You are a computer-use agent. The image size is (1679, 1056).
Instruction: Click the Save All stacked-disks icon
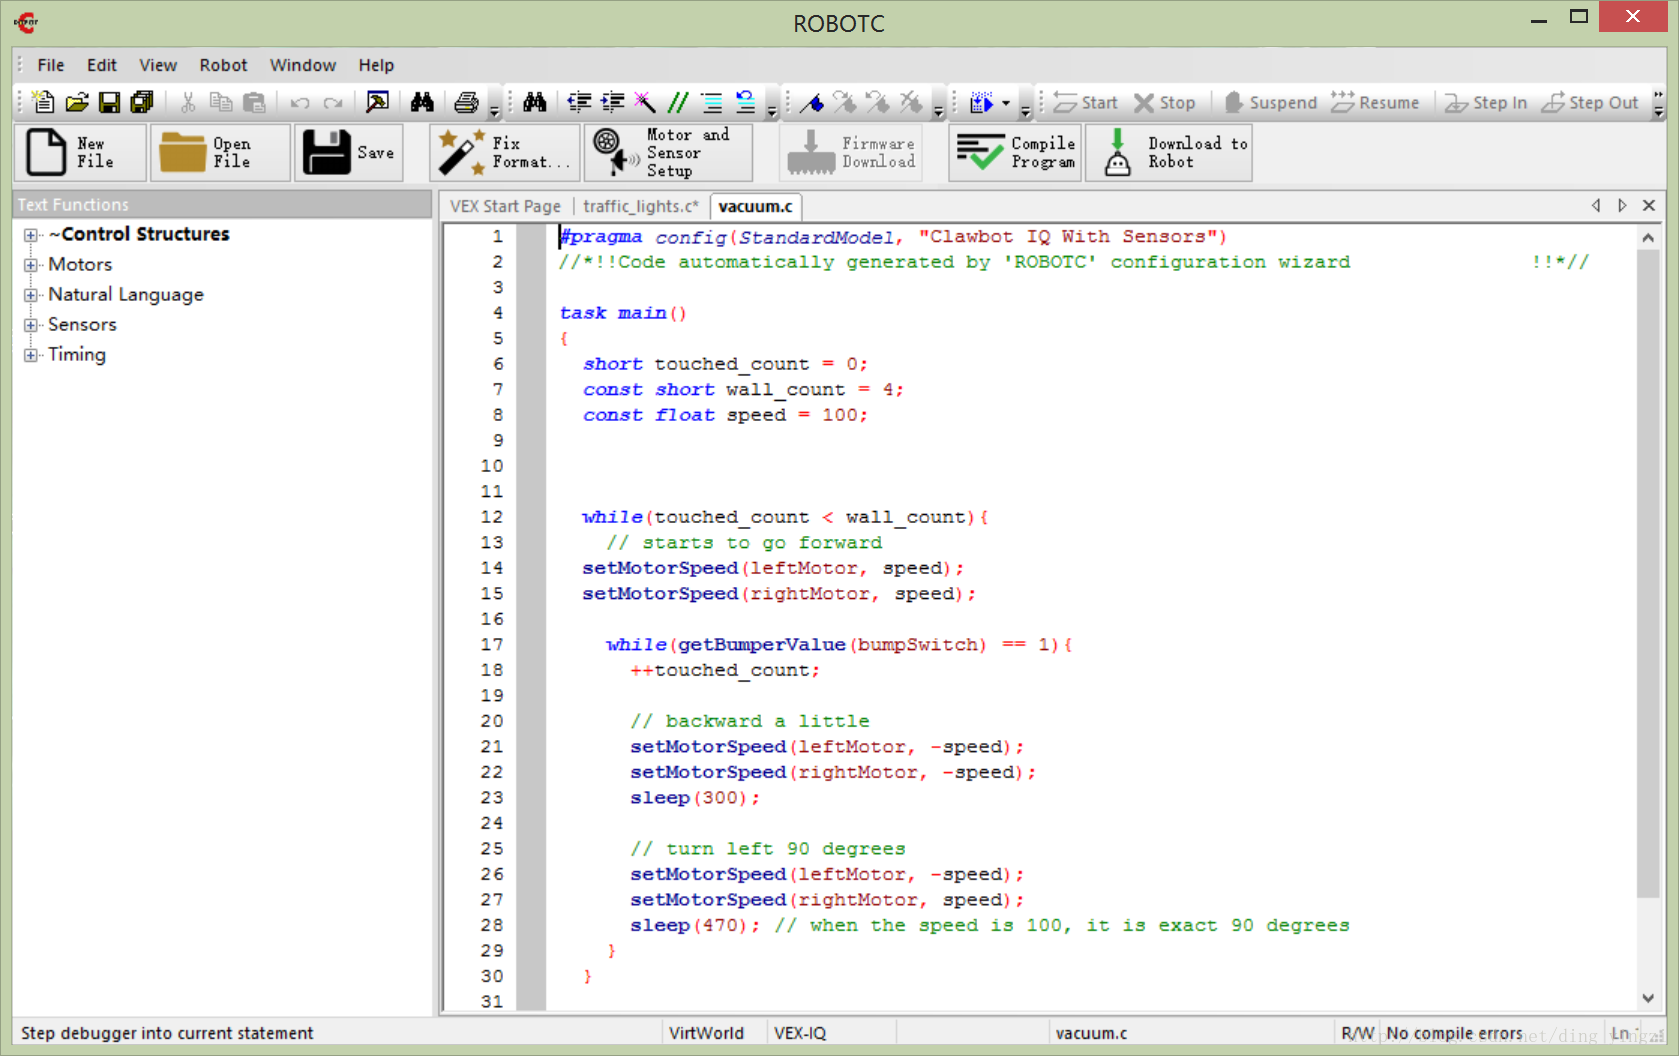click(x=142, y=102)
